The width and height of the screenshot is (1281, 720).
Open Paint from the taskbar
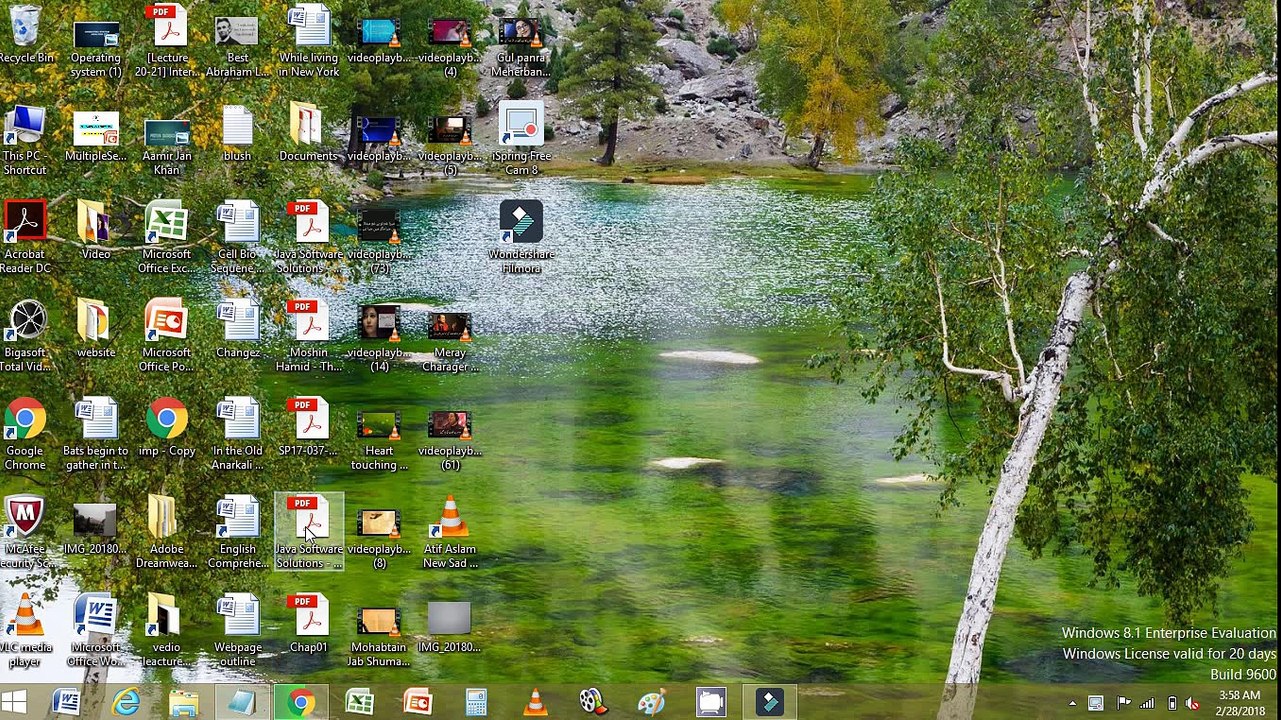(x=652, y=702)
